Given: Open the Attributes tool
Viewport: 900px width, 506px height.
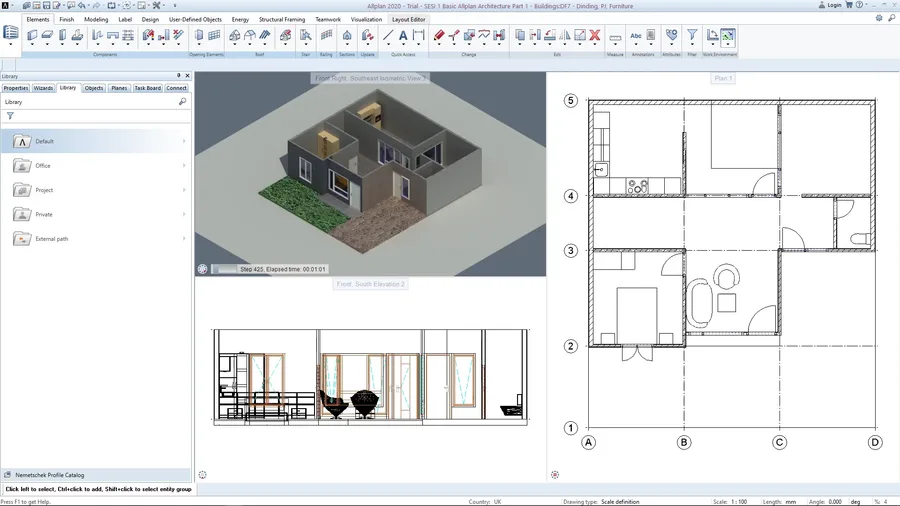Looking at the screenshot, I should [x=671, y=36].
